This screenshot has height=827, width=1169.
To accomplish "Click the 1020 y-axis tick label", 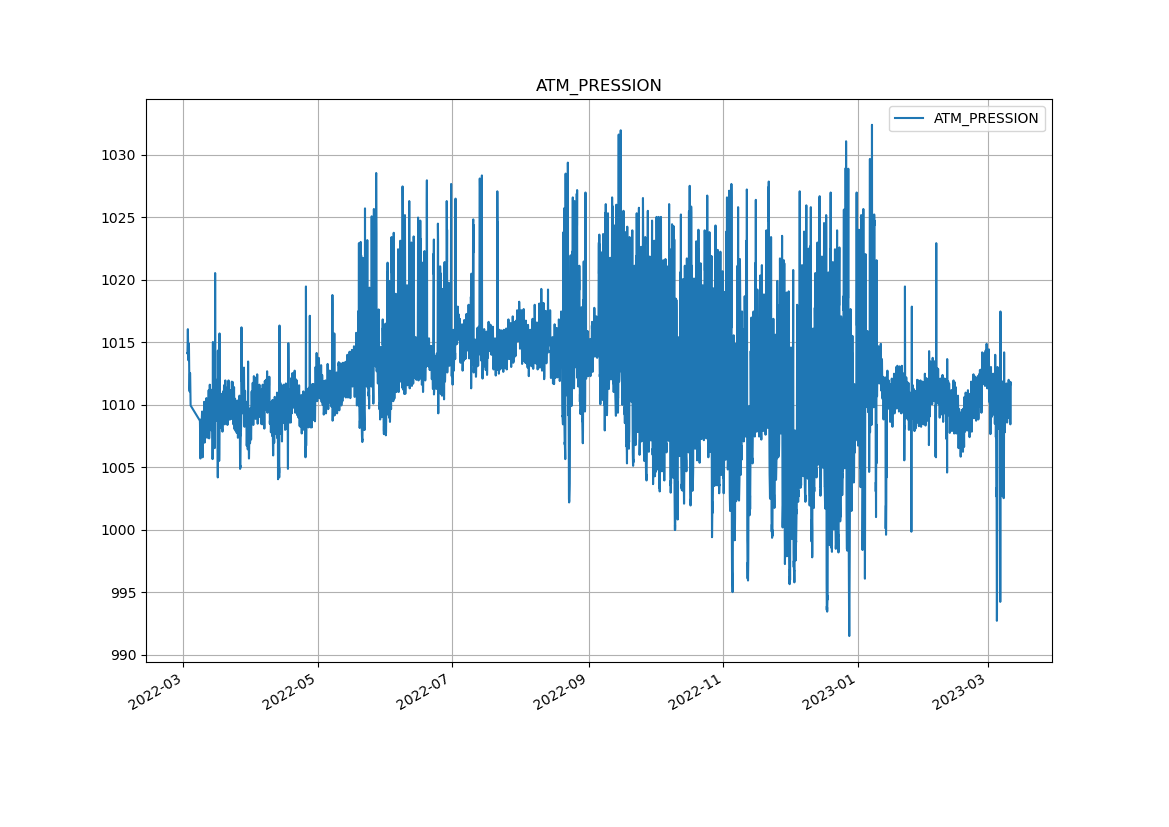I will (x=118, y=280).
